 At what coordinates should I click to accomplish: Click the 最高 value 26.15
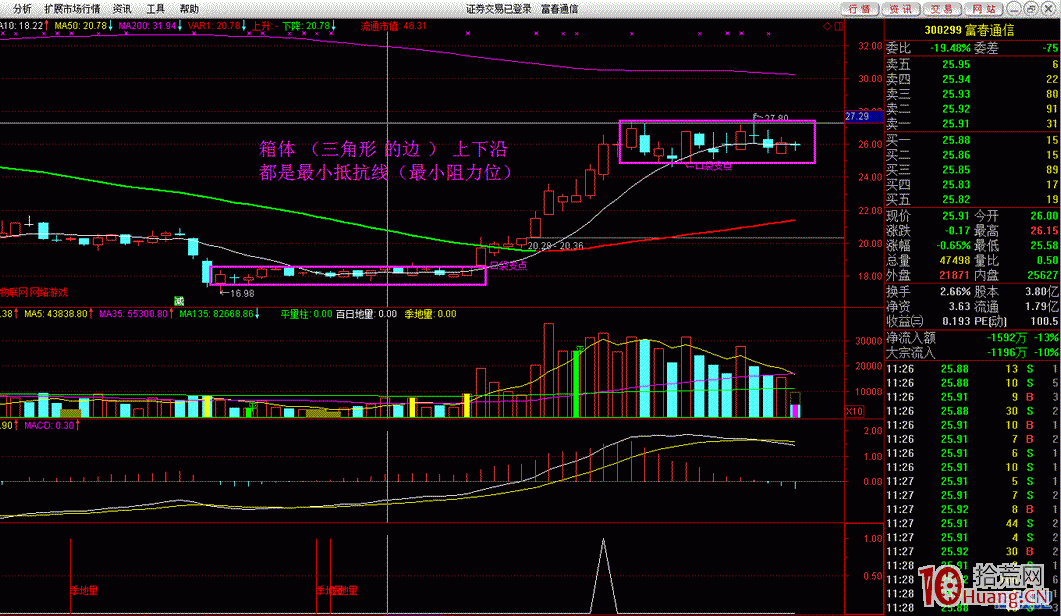[x=1044, y=231]
